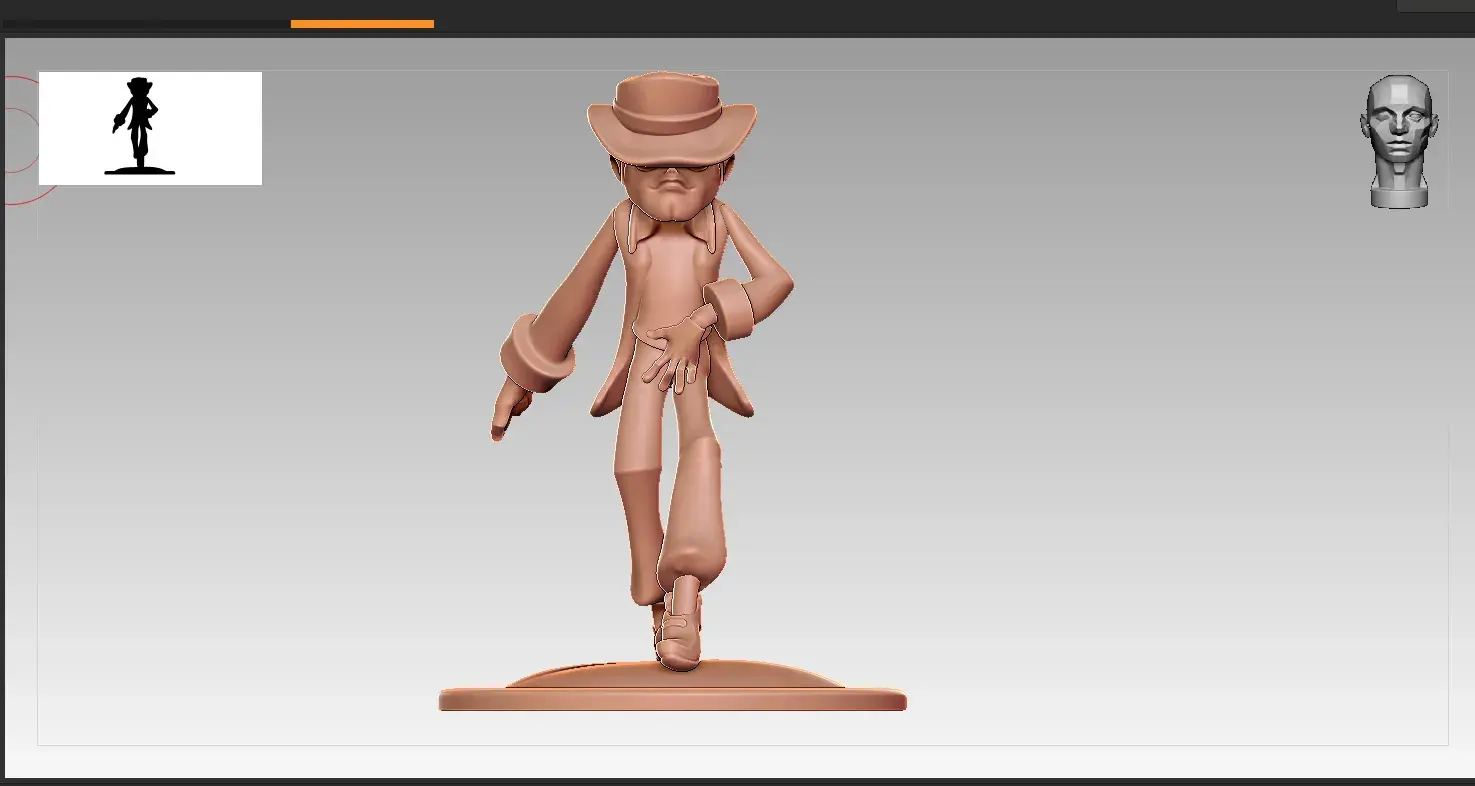Click the cowboy hat on the sculpted character
This screenshot has width=1475, height=786.
click(671, 117)
